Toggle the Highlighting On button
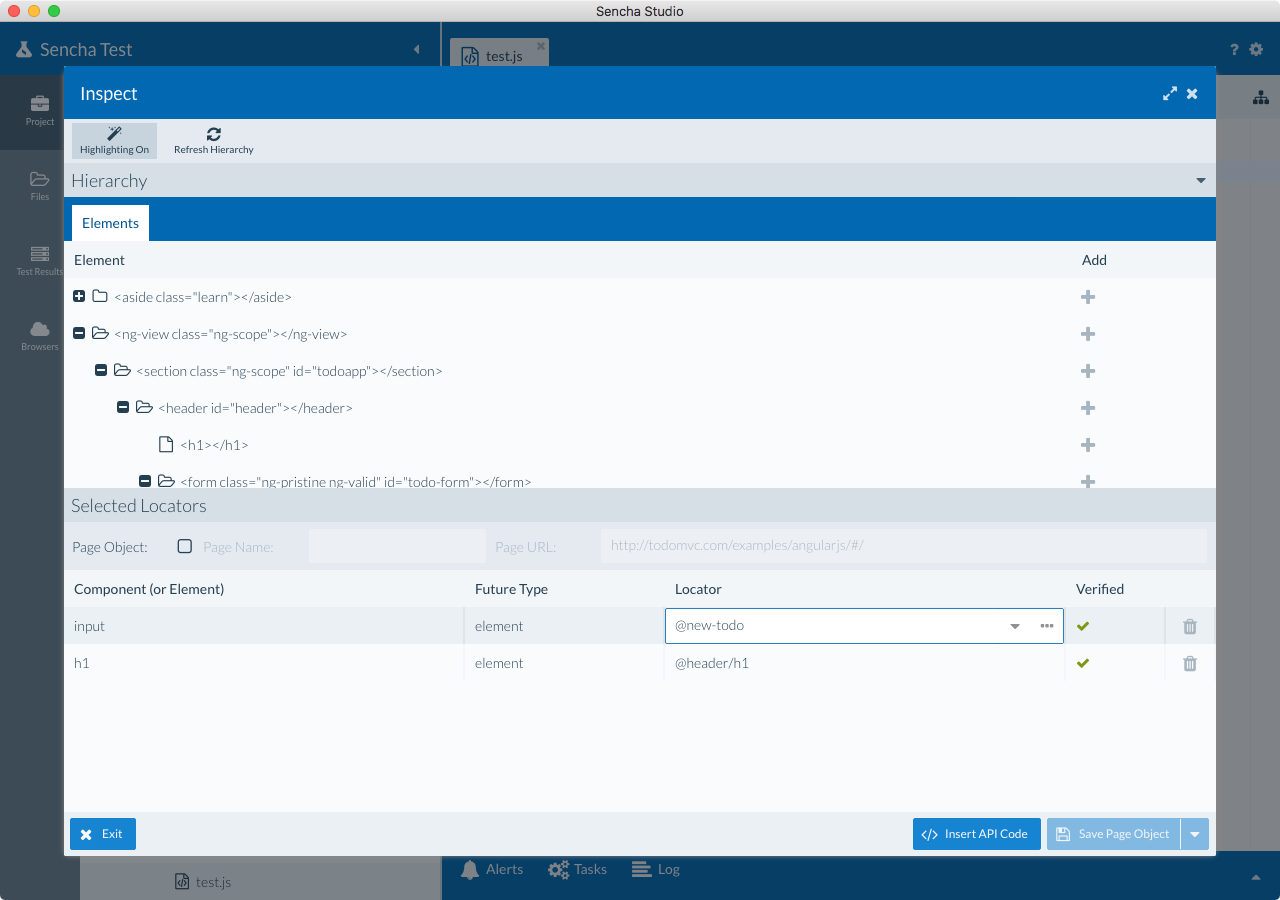This screenshot has width=1280, height=900. pos(114,141)
